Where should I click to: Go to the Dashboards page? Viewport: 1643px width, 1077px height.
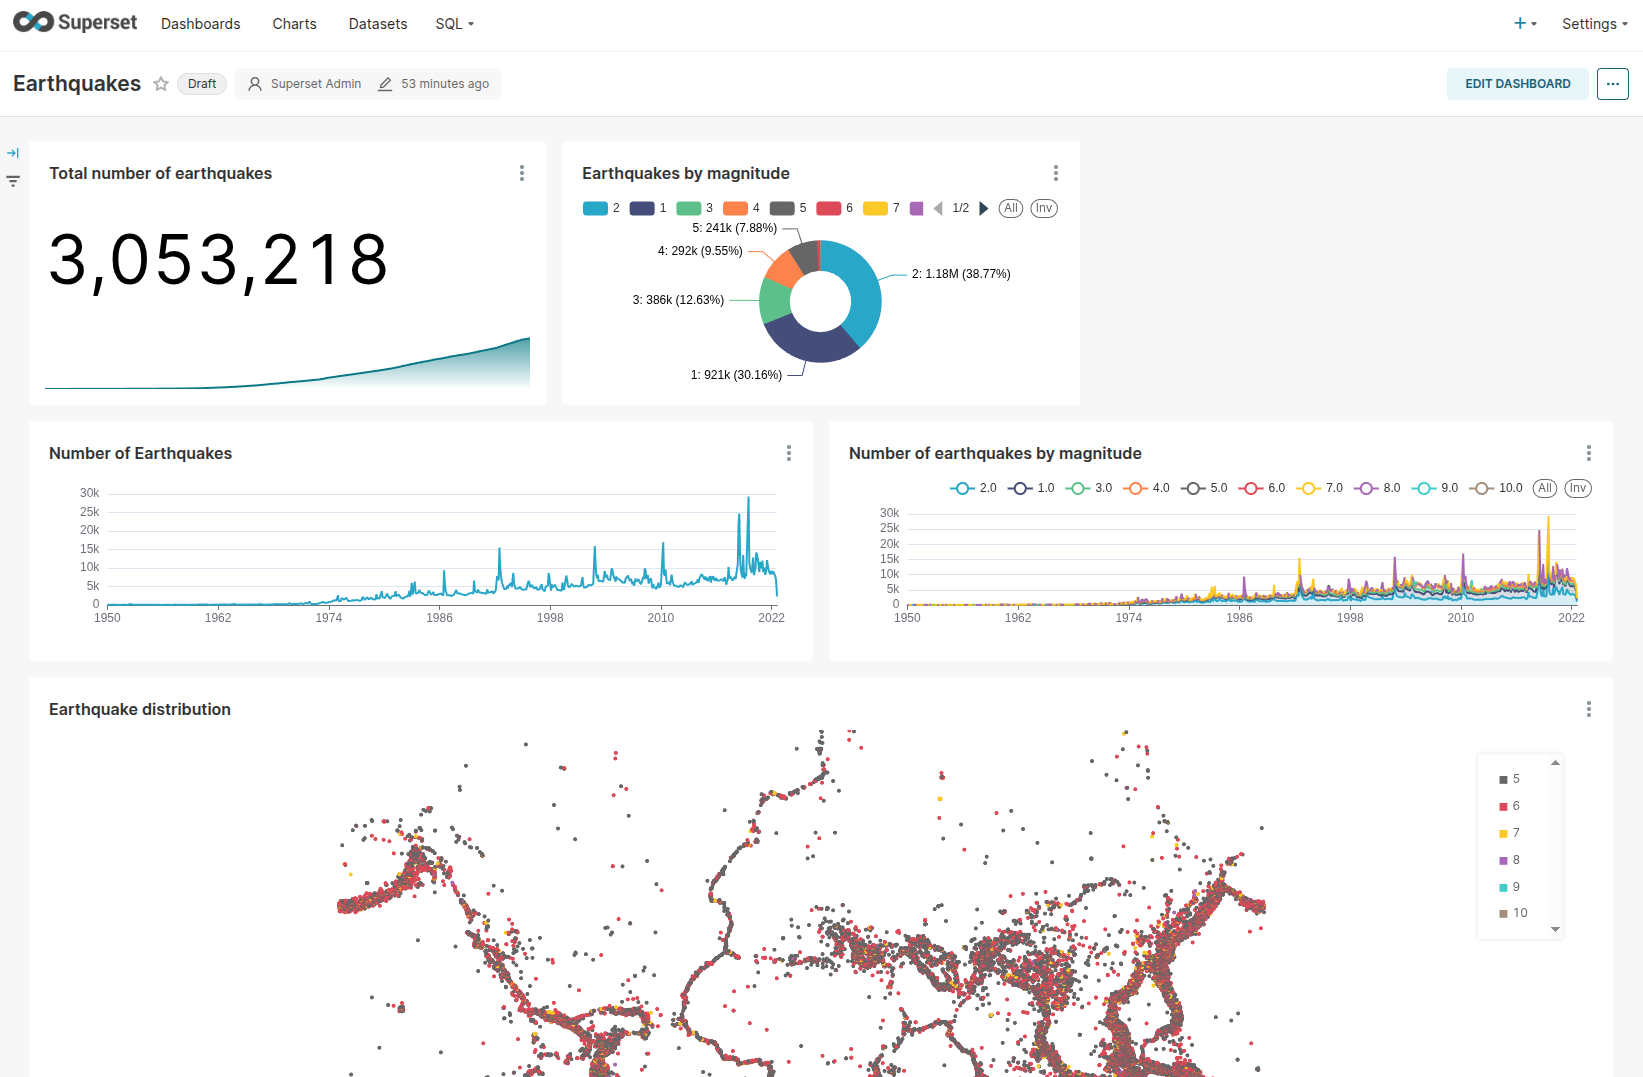[200, 24]
